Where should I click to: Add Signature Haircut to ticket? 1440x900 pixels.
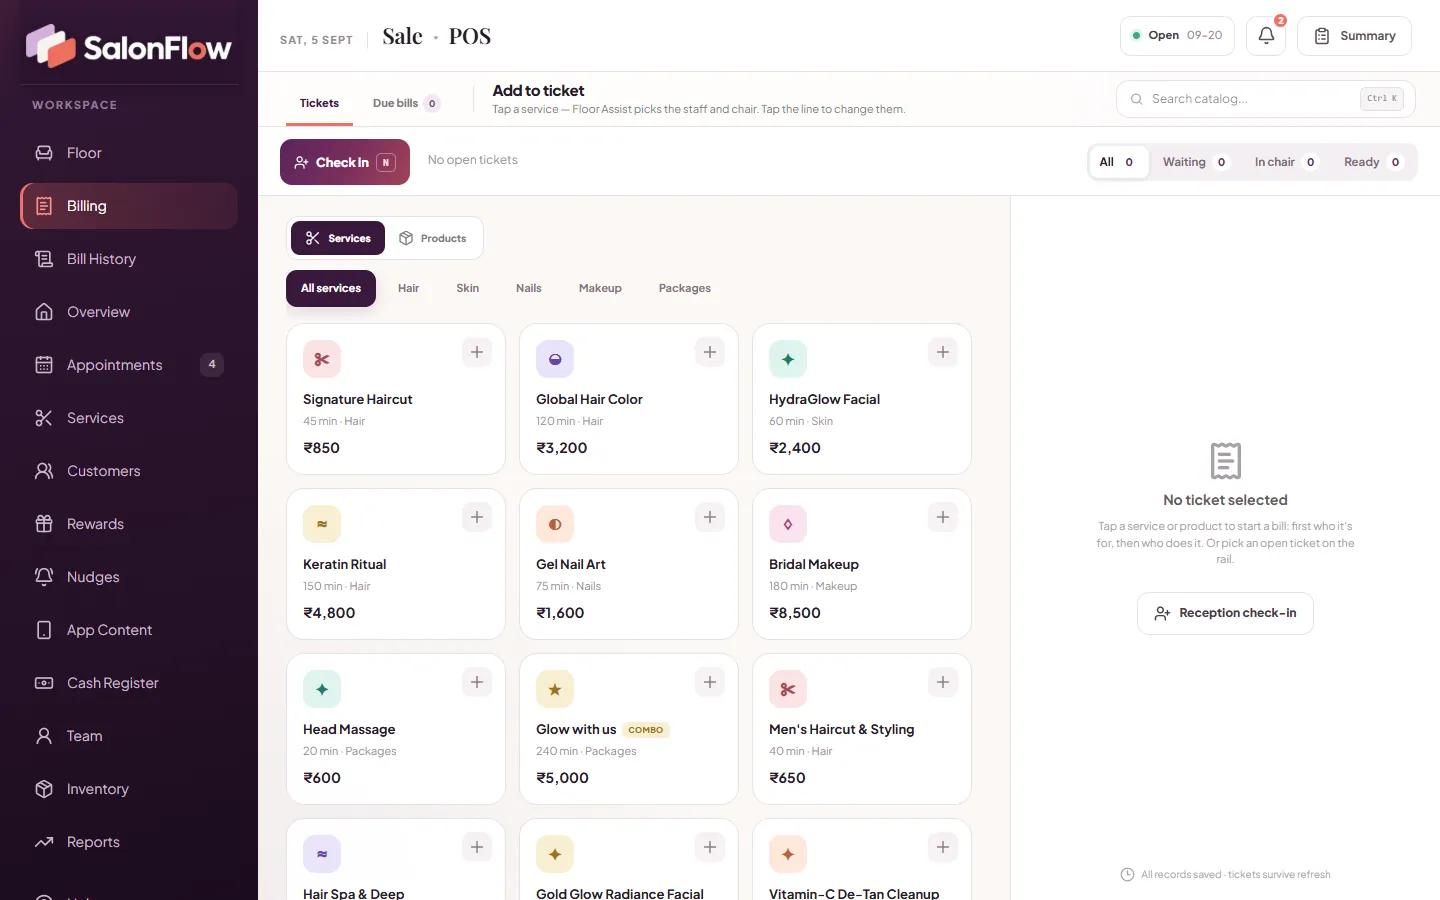pos(477,352)
